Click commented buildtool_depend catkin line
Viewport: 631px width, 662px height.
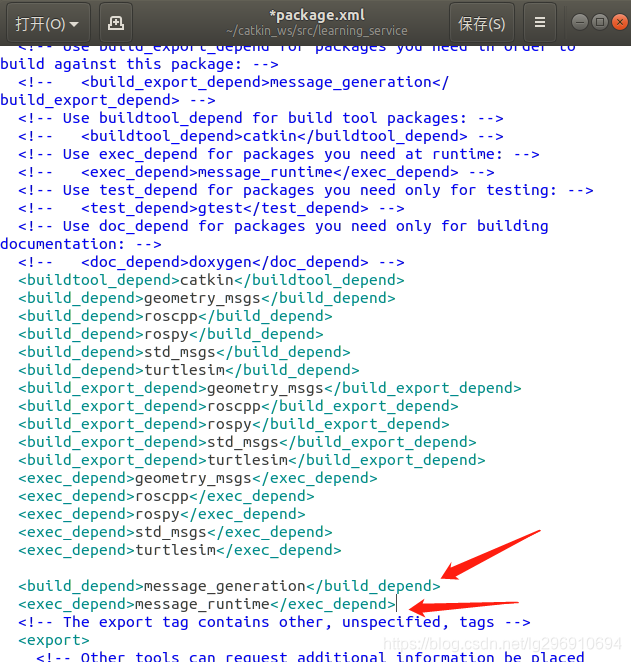[x=261, y=136]
